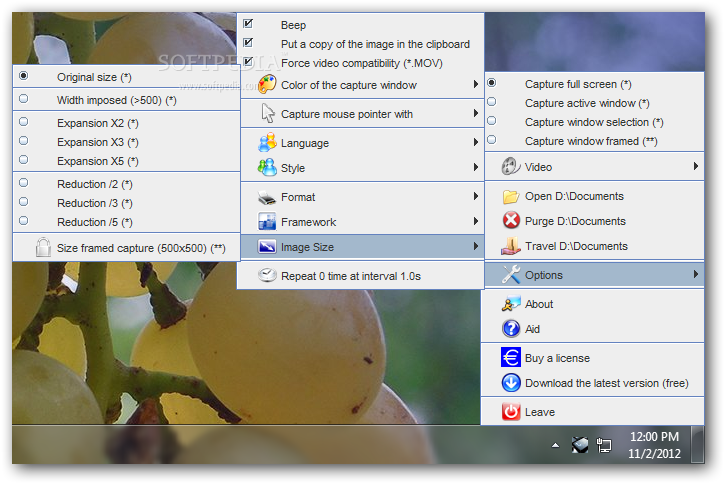Click the Travel D:\Documents icon
Screen dimensions: 725x484
pos(511,246)
